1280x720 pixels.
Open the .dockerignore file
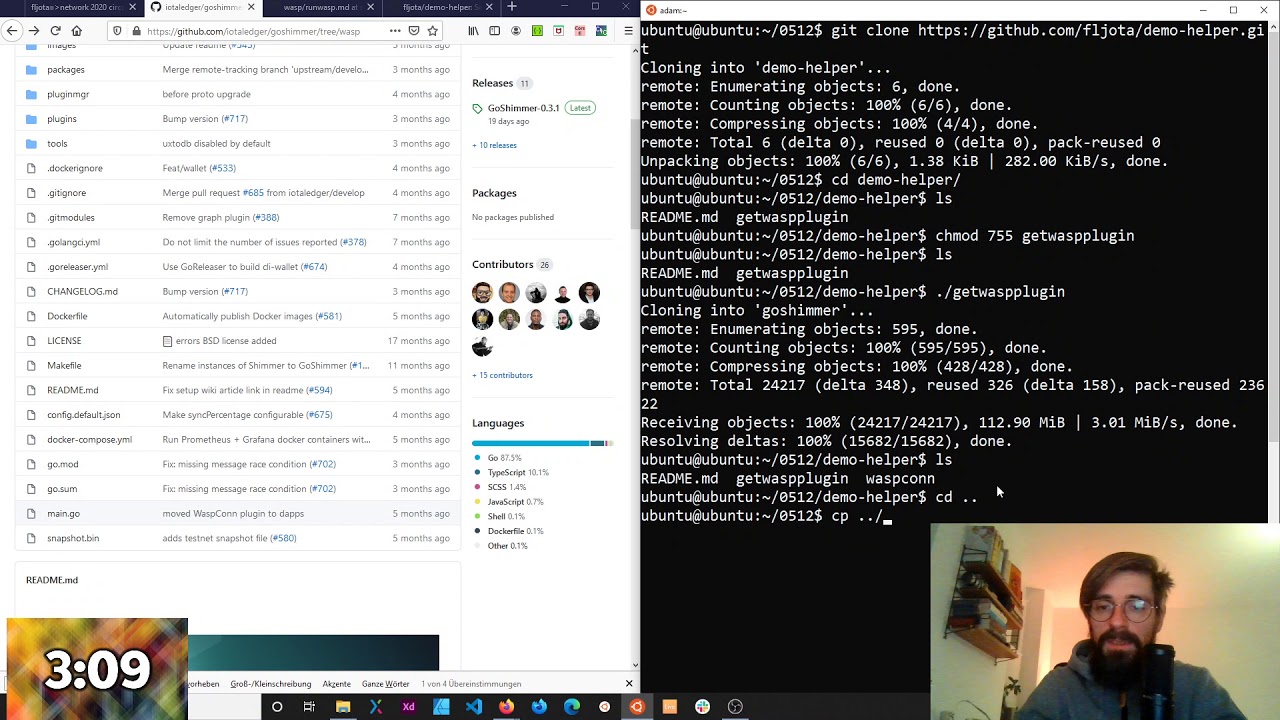(75, 168)
